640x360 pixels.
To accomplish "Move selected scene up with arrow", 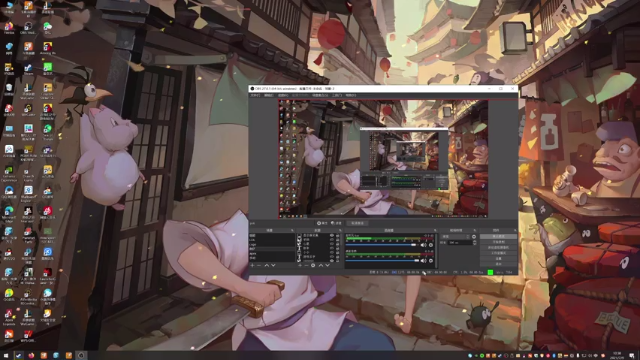I will 267,265.
